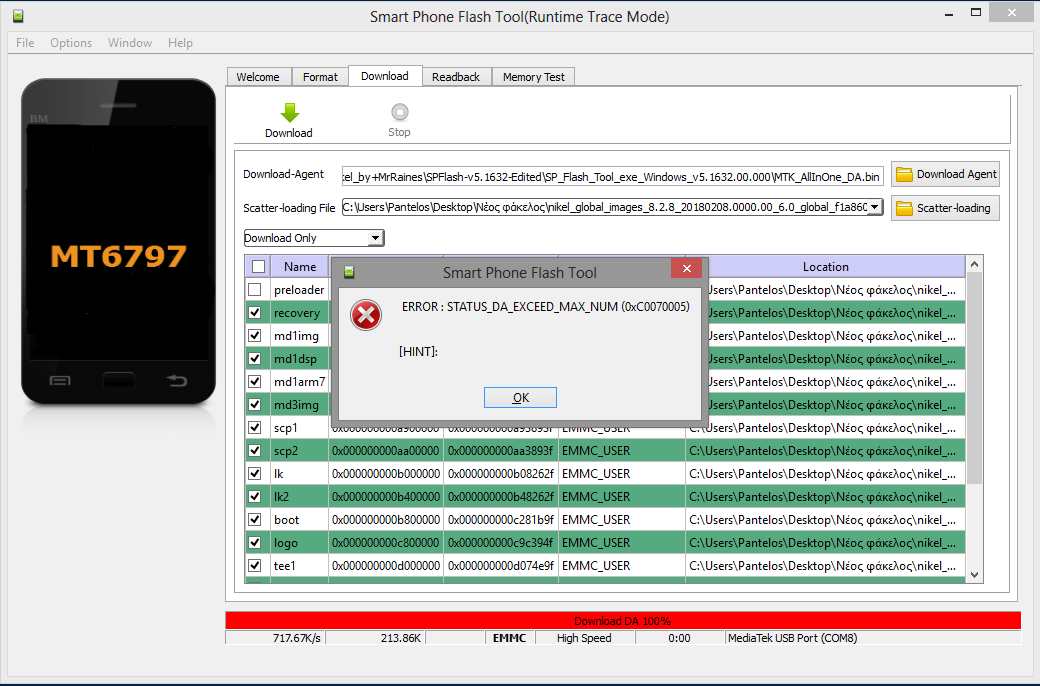
Task: Toggle the select-all checkbox in table header
Action: tap(258, 267)
